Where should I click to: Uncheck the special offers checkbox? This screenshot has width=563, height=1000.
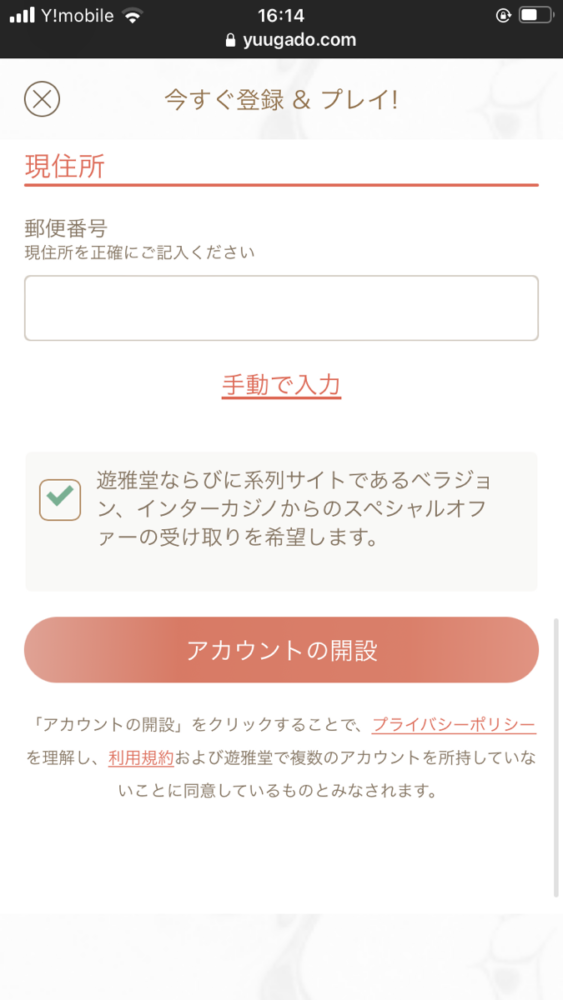(x=60, y=500)
